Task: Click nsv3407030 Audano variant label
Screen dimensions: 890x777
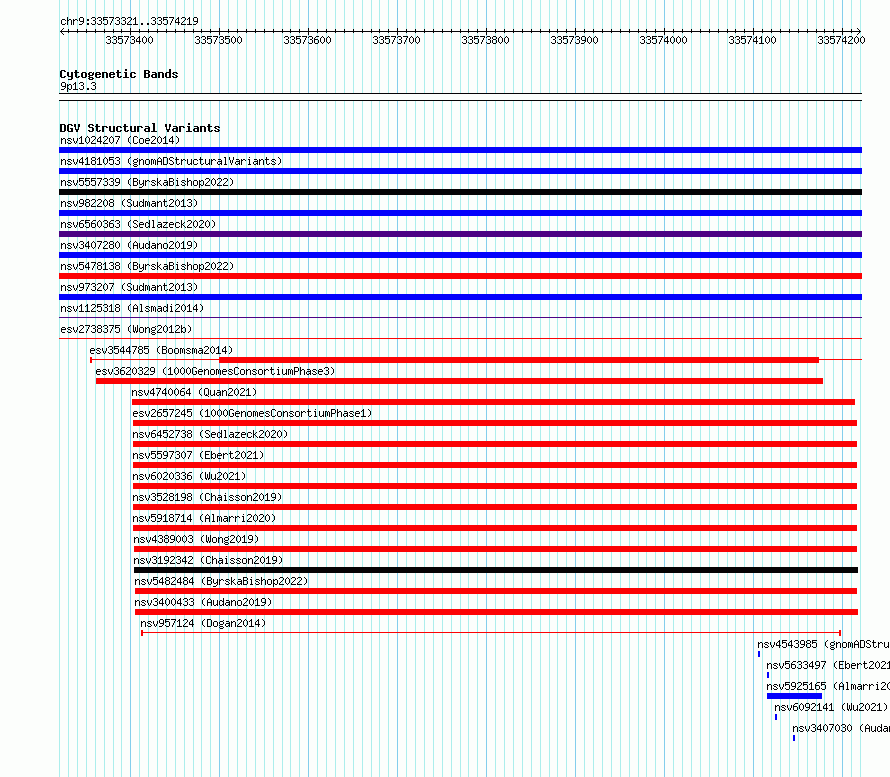Action: tap(841, 728)
